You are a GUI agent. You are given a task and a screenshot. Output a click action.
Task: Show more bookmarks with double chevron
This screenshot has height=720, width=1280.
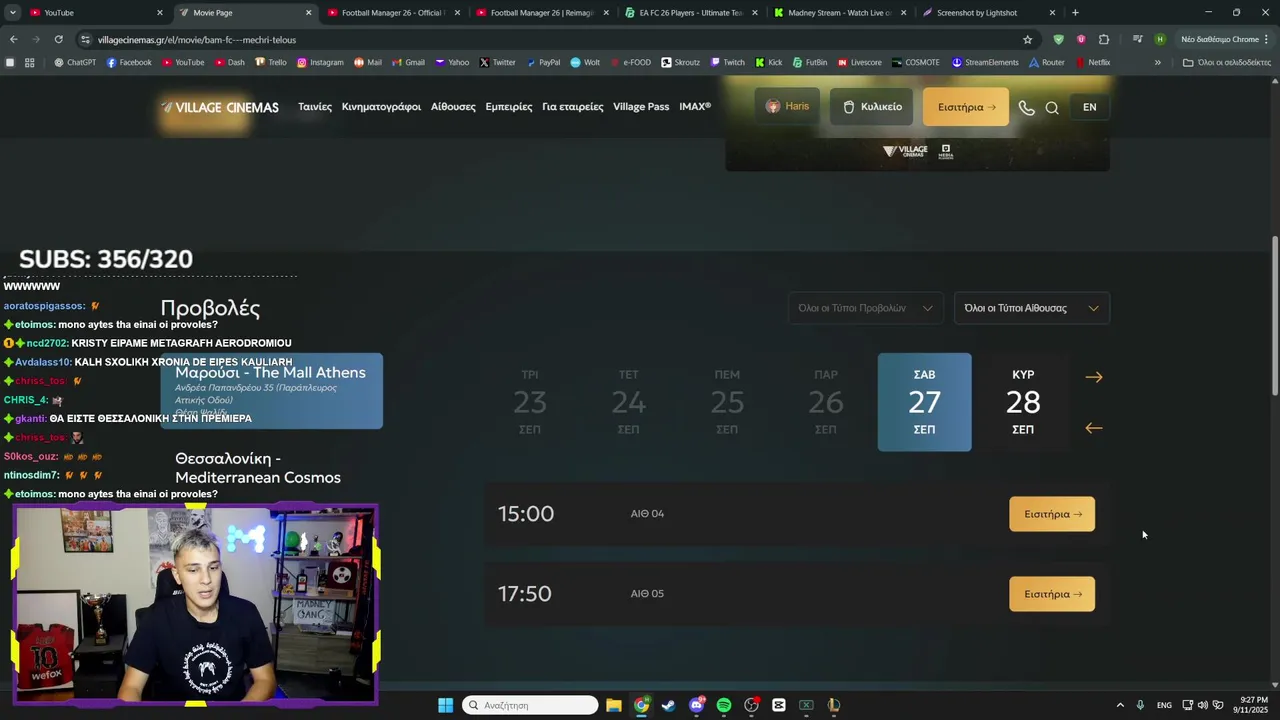pos(1158,62)
